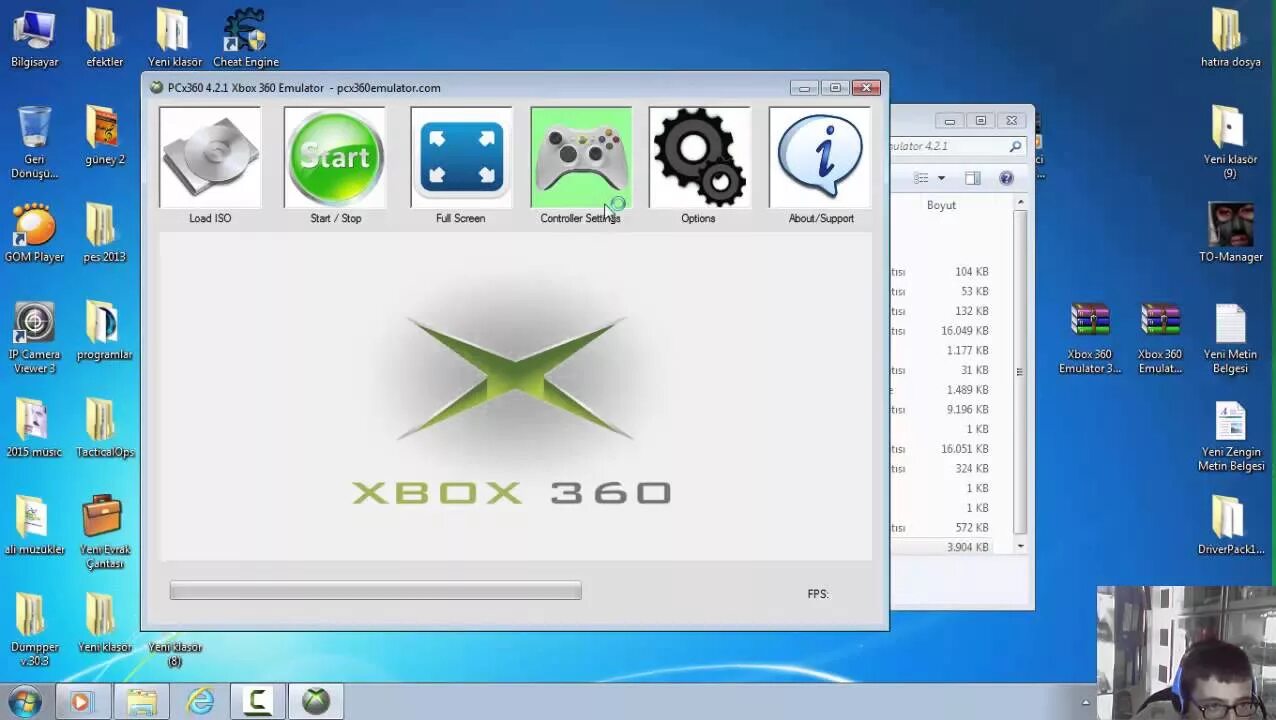The width and height of the screenshot is (1276, 720).
Task: Click the emulator loading progress bar
Action: click(375, 591)
